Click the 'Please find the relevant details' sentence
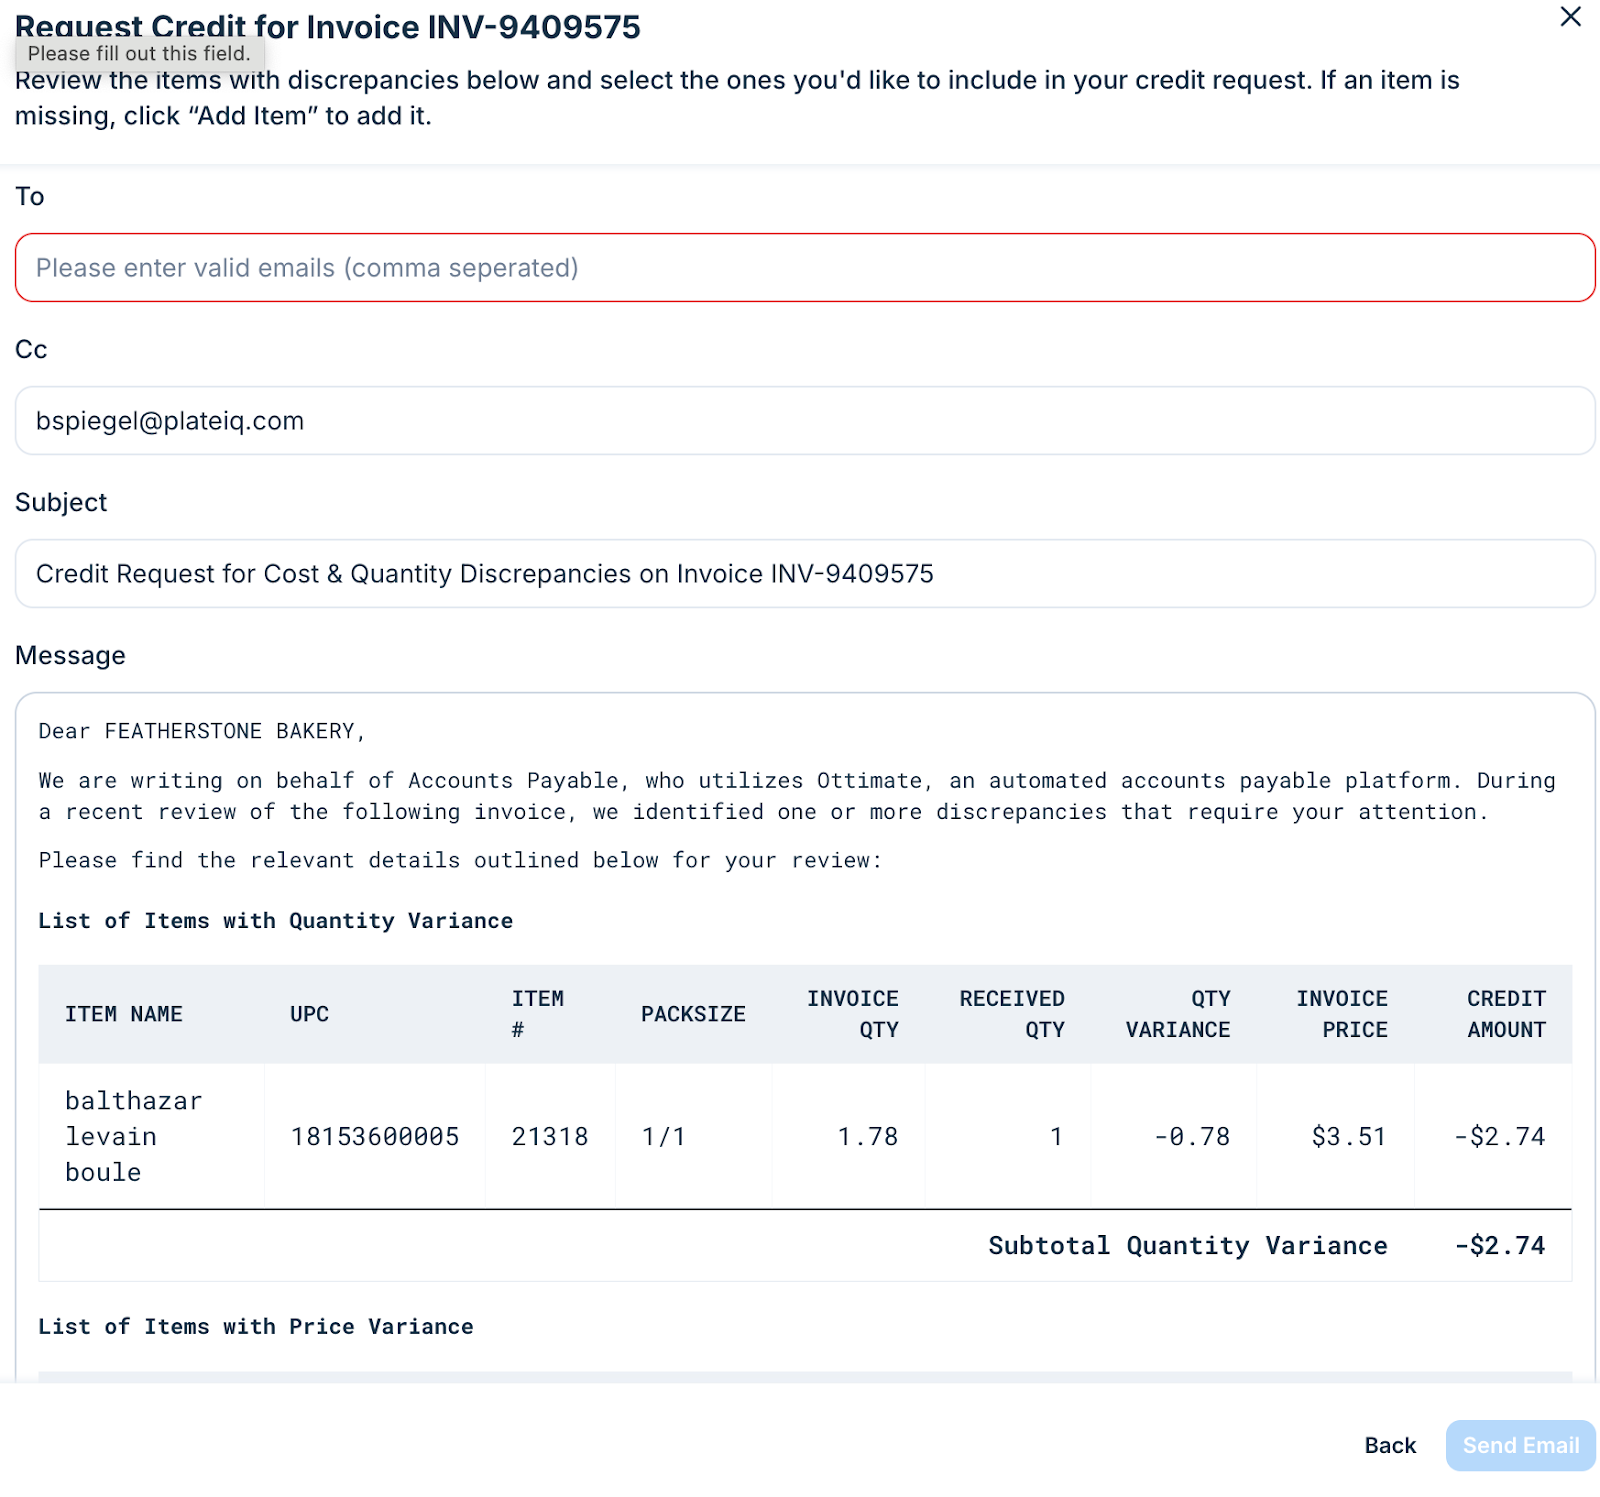Screen dimensions: 1600x1497 tap(460, 861)
